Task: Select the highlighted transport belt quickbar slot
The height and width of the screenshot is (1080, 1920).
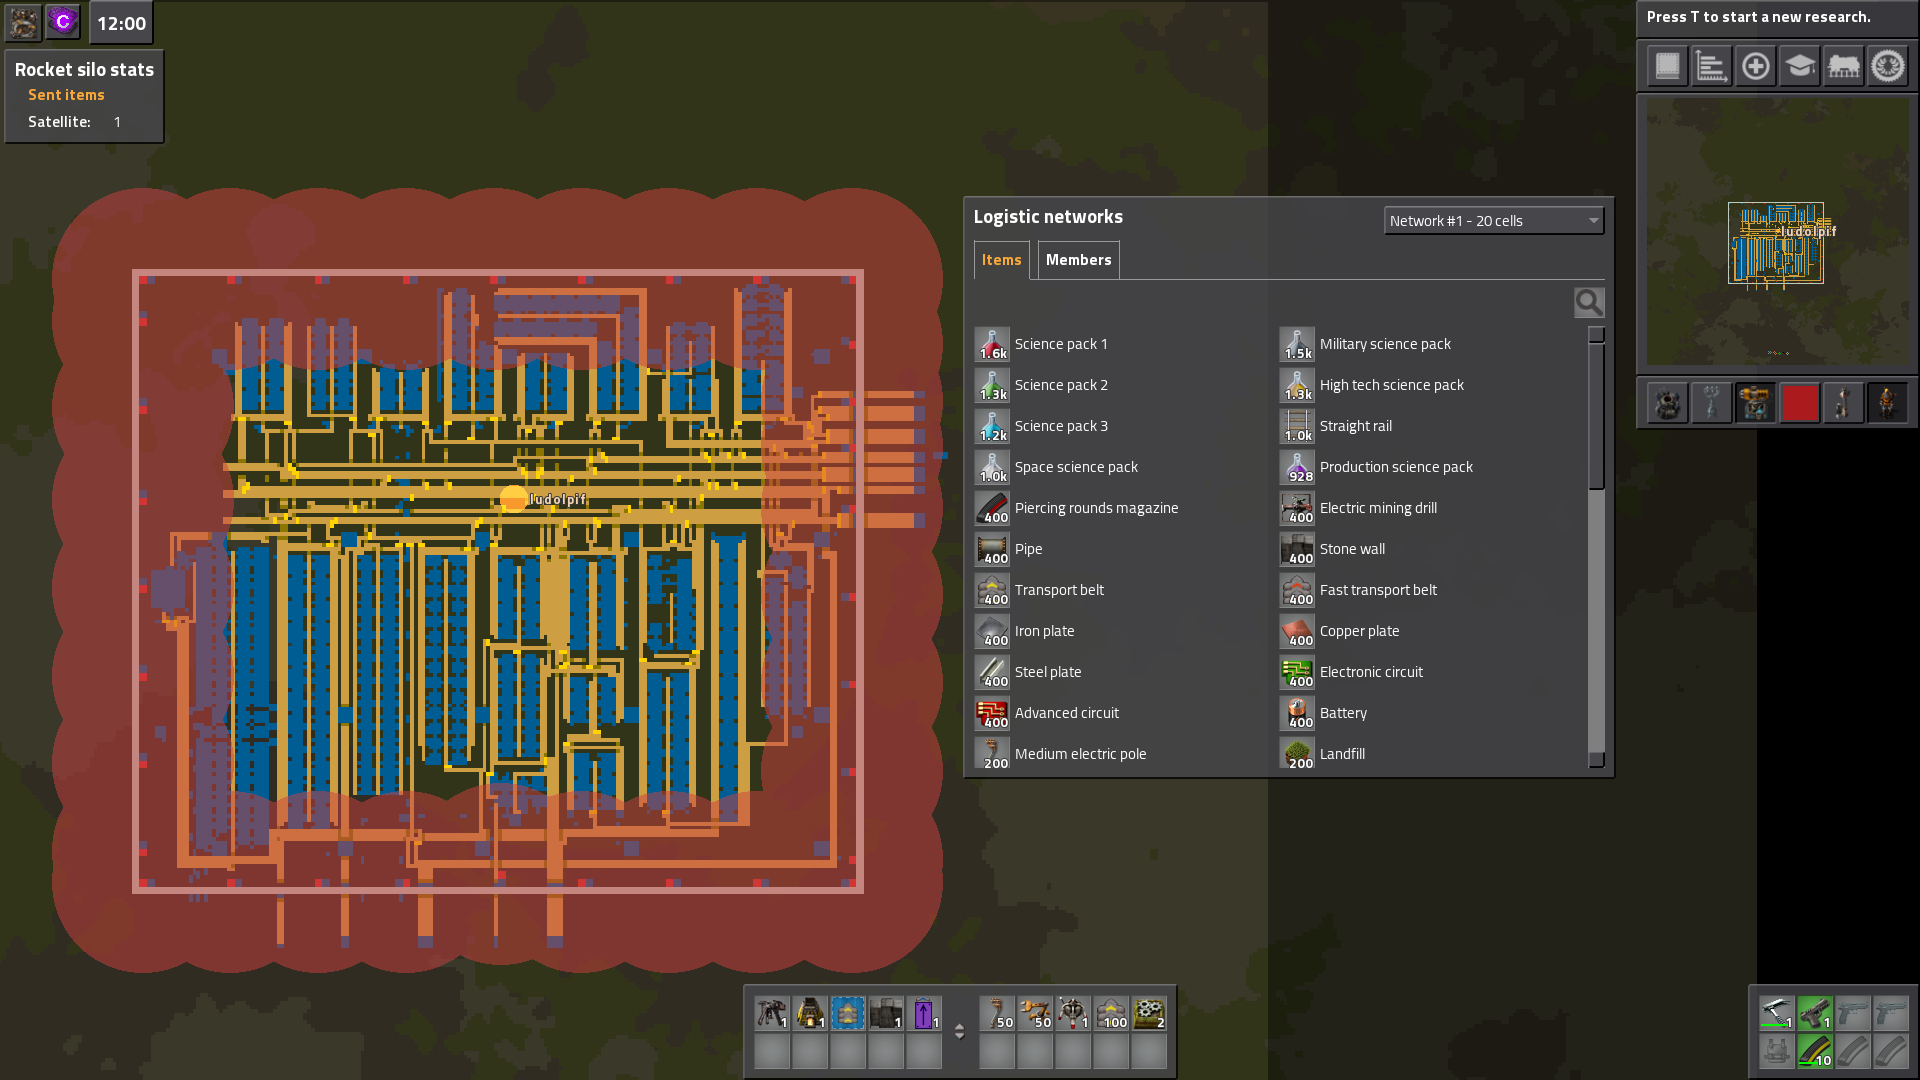Action: [847, 1013]
